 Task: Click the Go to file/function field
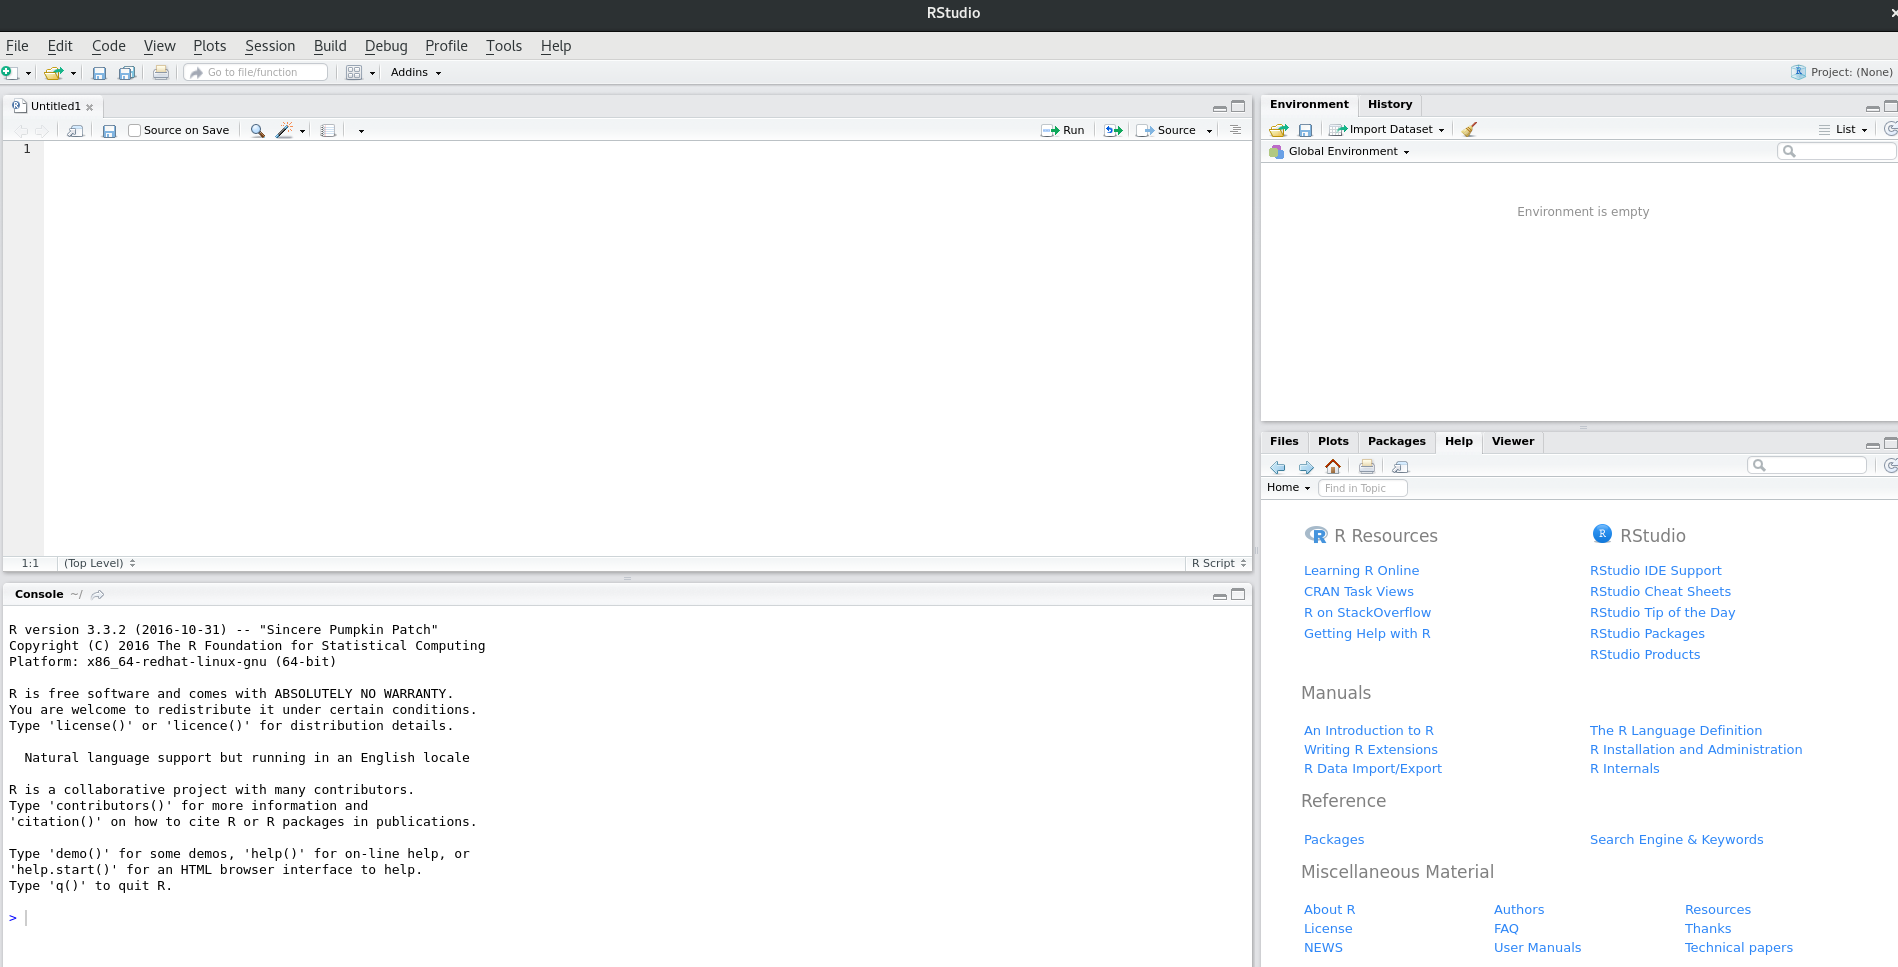click(256, 73)
